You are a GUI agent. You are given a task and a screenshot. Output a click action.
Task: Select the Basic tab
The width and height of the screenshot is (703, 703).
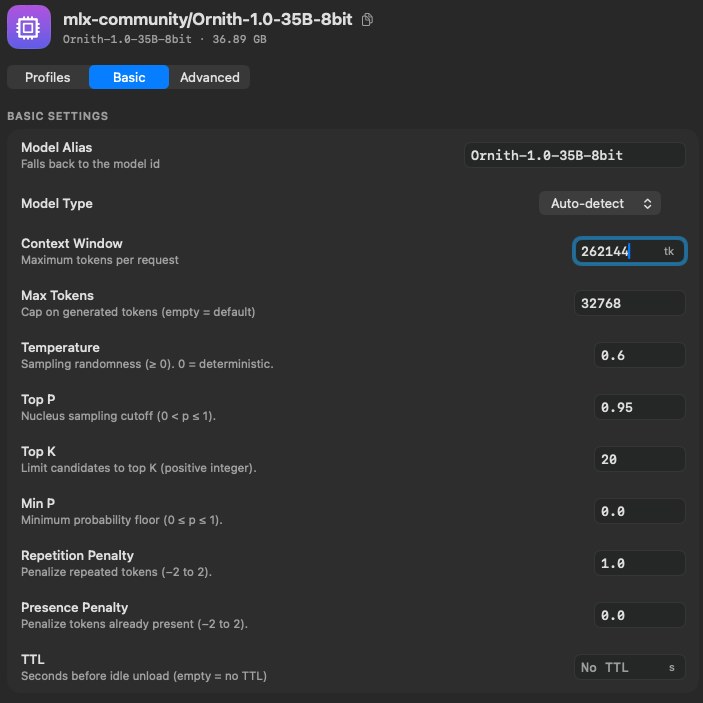[129, 77]
